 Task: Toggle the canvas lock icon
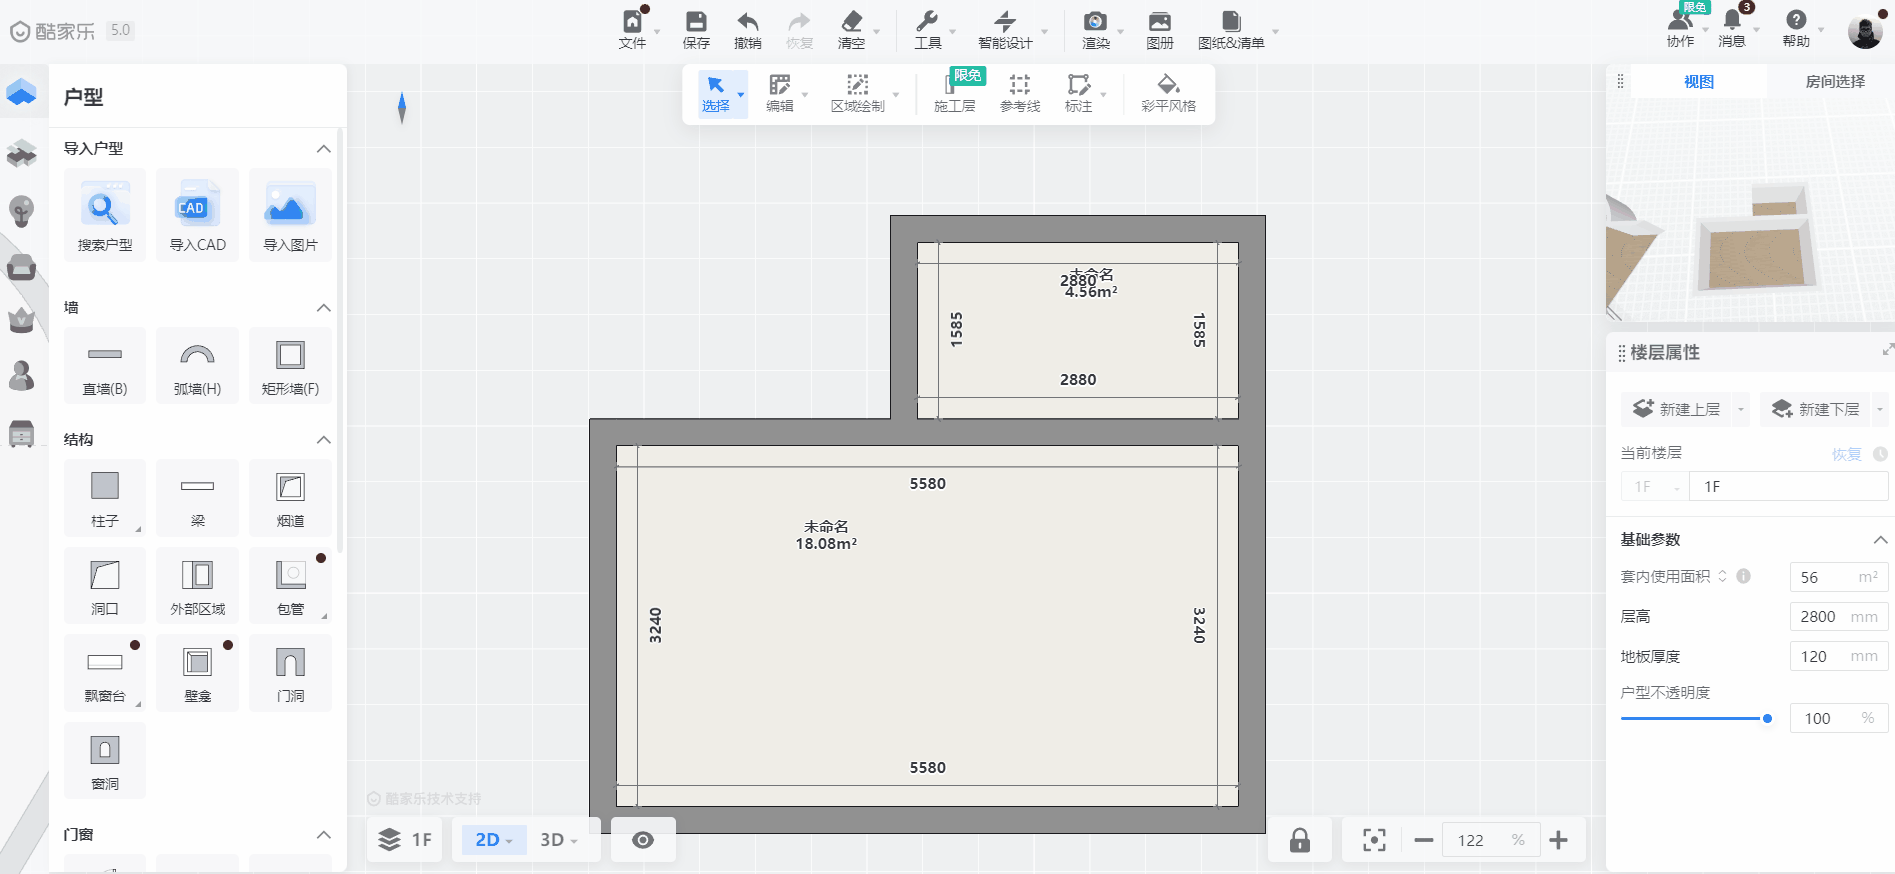point(1299,840)
